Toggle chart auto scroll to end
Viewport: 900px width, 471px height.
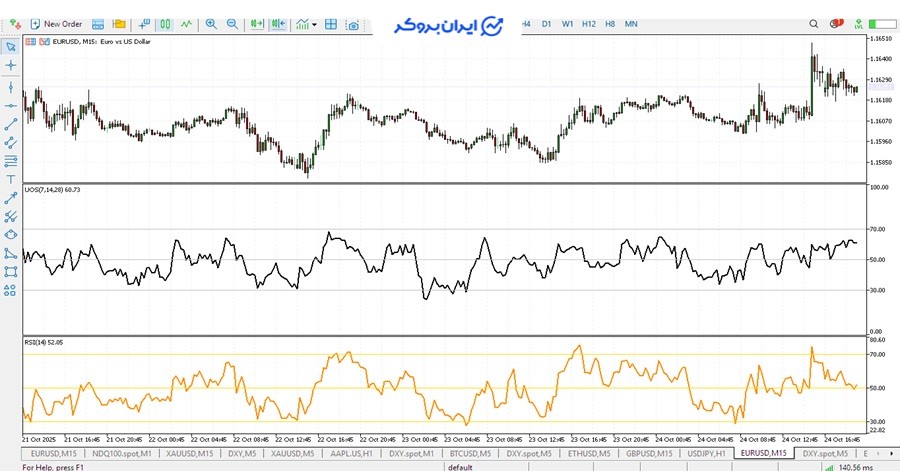tap(258, 23)
